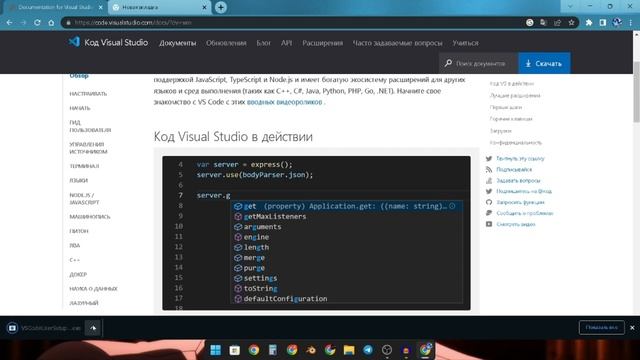
Task: Open Telegram from the taskbar
Action: coord(368,350)
